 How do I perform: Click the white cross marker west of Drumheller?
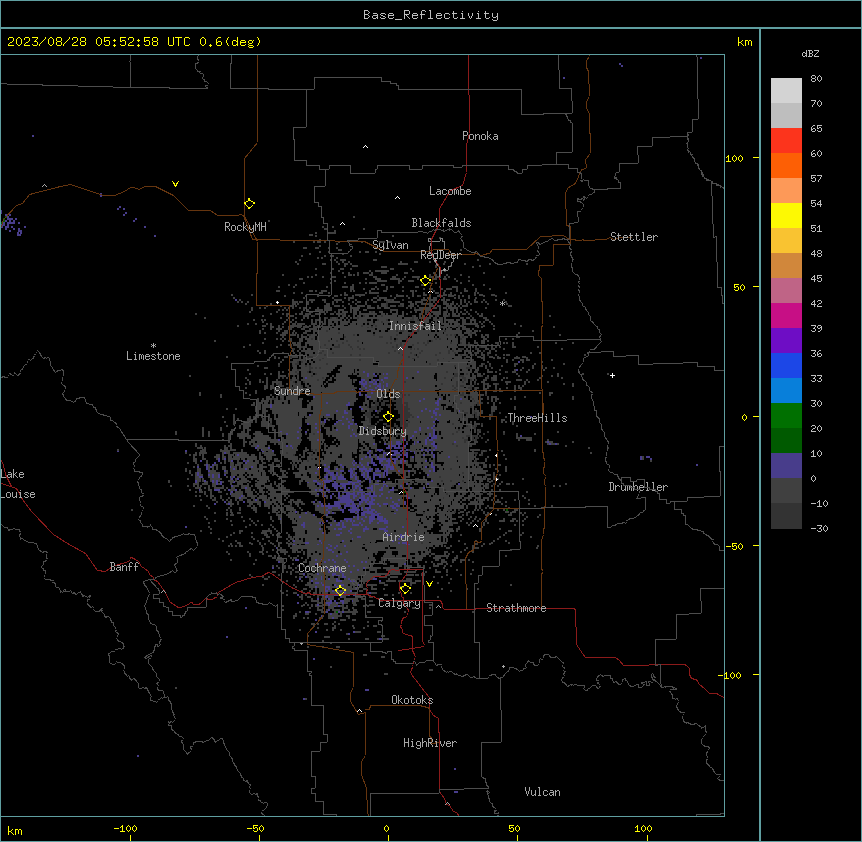(x=612, y=375)
